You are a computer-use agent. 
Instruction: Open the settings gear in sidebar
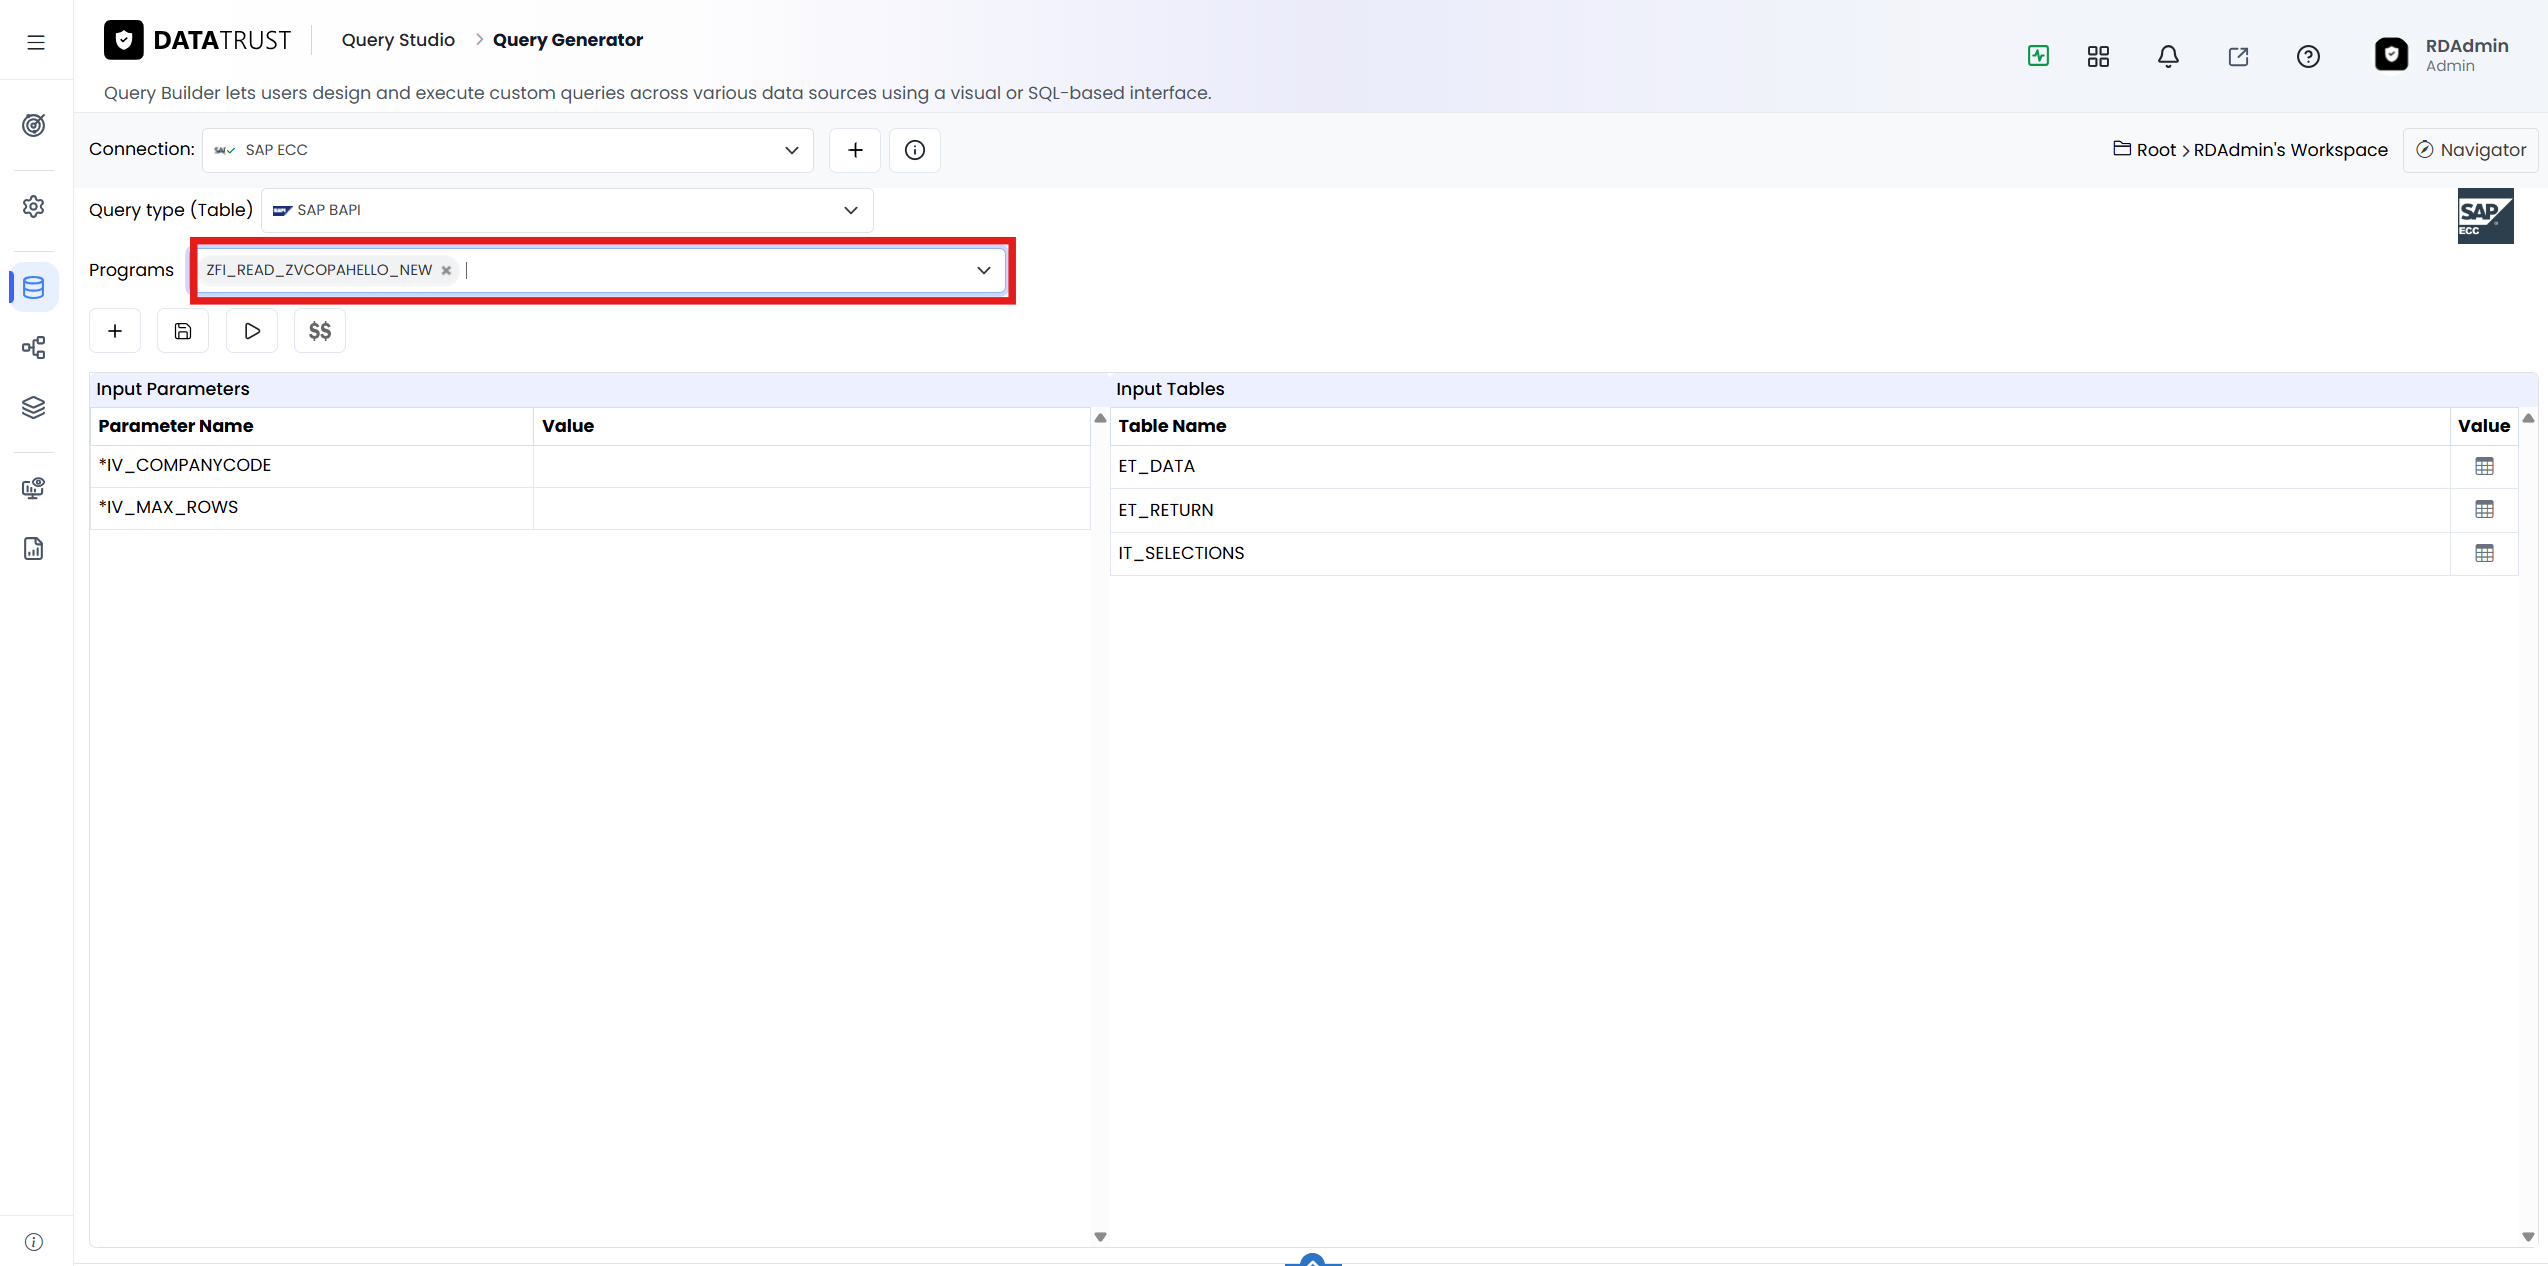pos(34,206)
